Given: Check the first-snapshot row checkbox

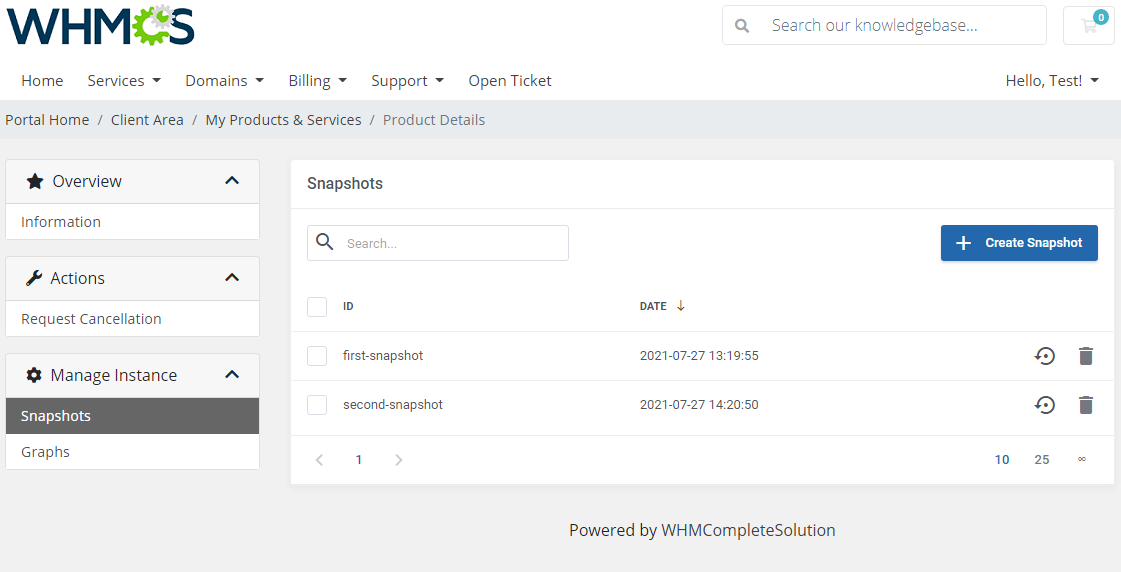Looking at the screenshot, I should tap(317, 355).
